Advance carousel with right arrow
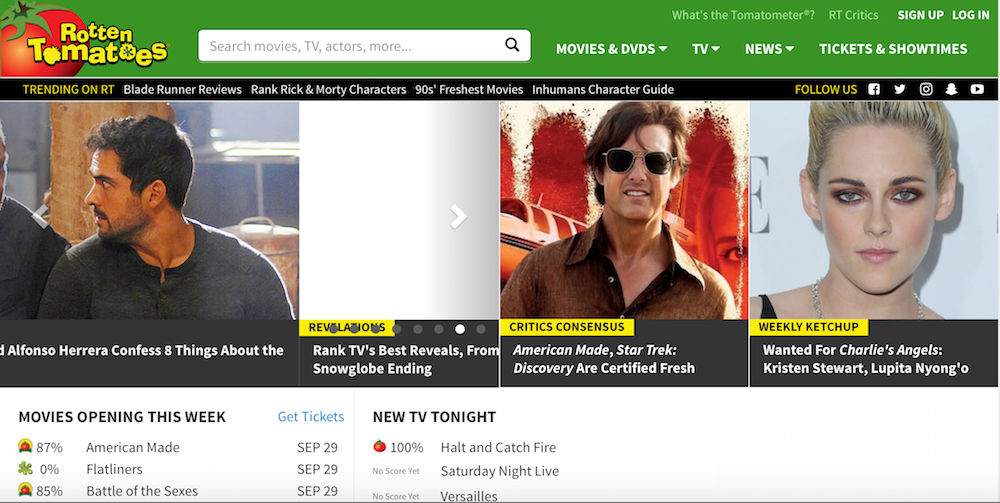Image resolution: width=1000 pixels, height=503 pixels. click(x=458, y=216)
